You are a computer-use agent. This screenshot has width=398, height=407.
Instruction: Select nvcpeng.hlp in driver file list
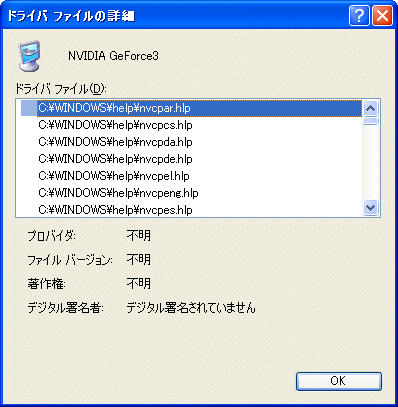click(118, 193)
